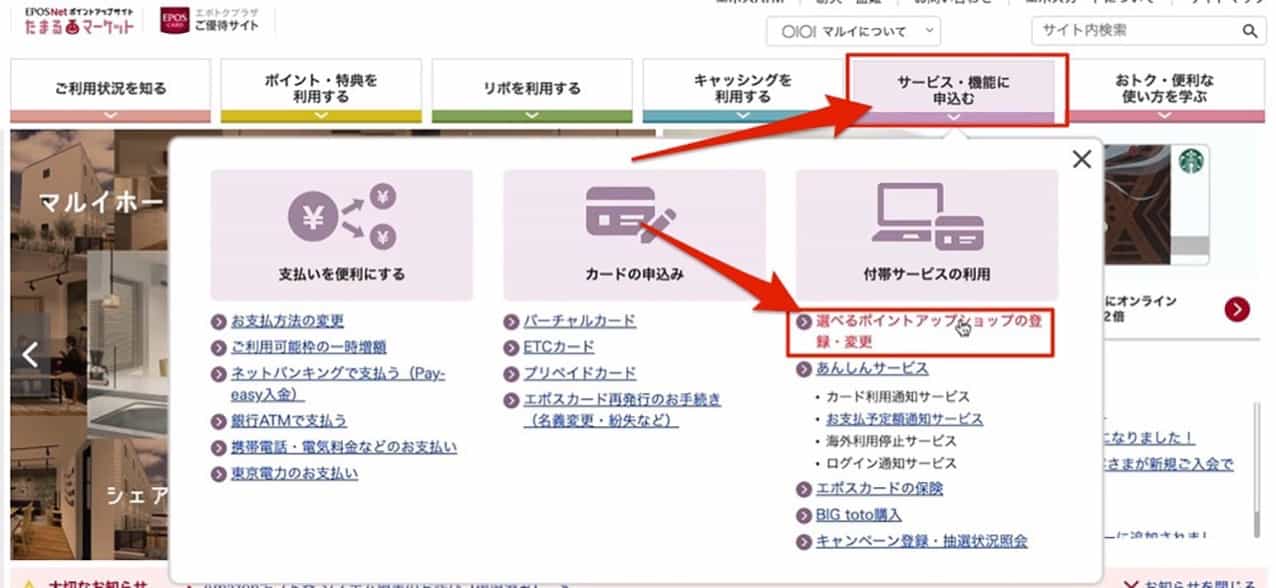This screenshot has width=1276, height=588.
Task: Open ネットバンキングで支払う (Pay-easy入金) link
Action: click(x=338, y=384)
